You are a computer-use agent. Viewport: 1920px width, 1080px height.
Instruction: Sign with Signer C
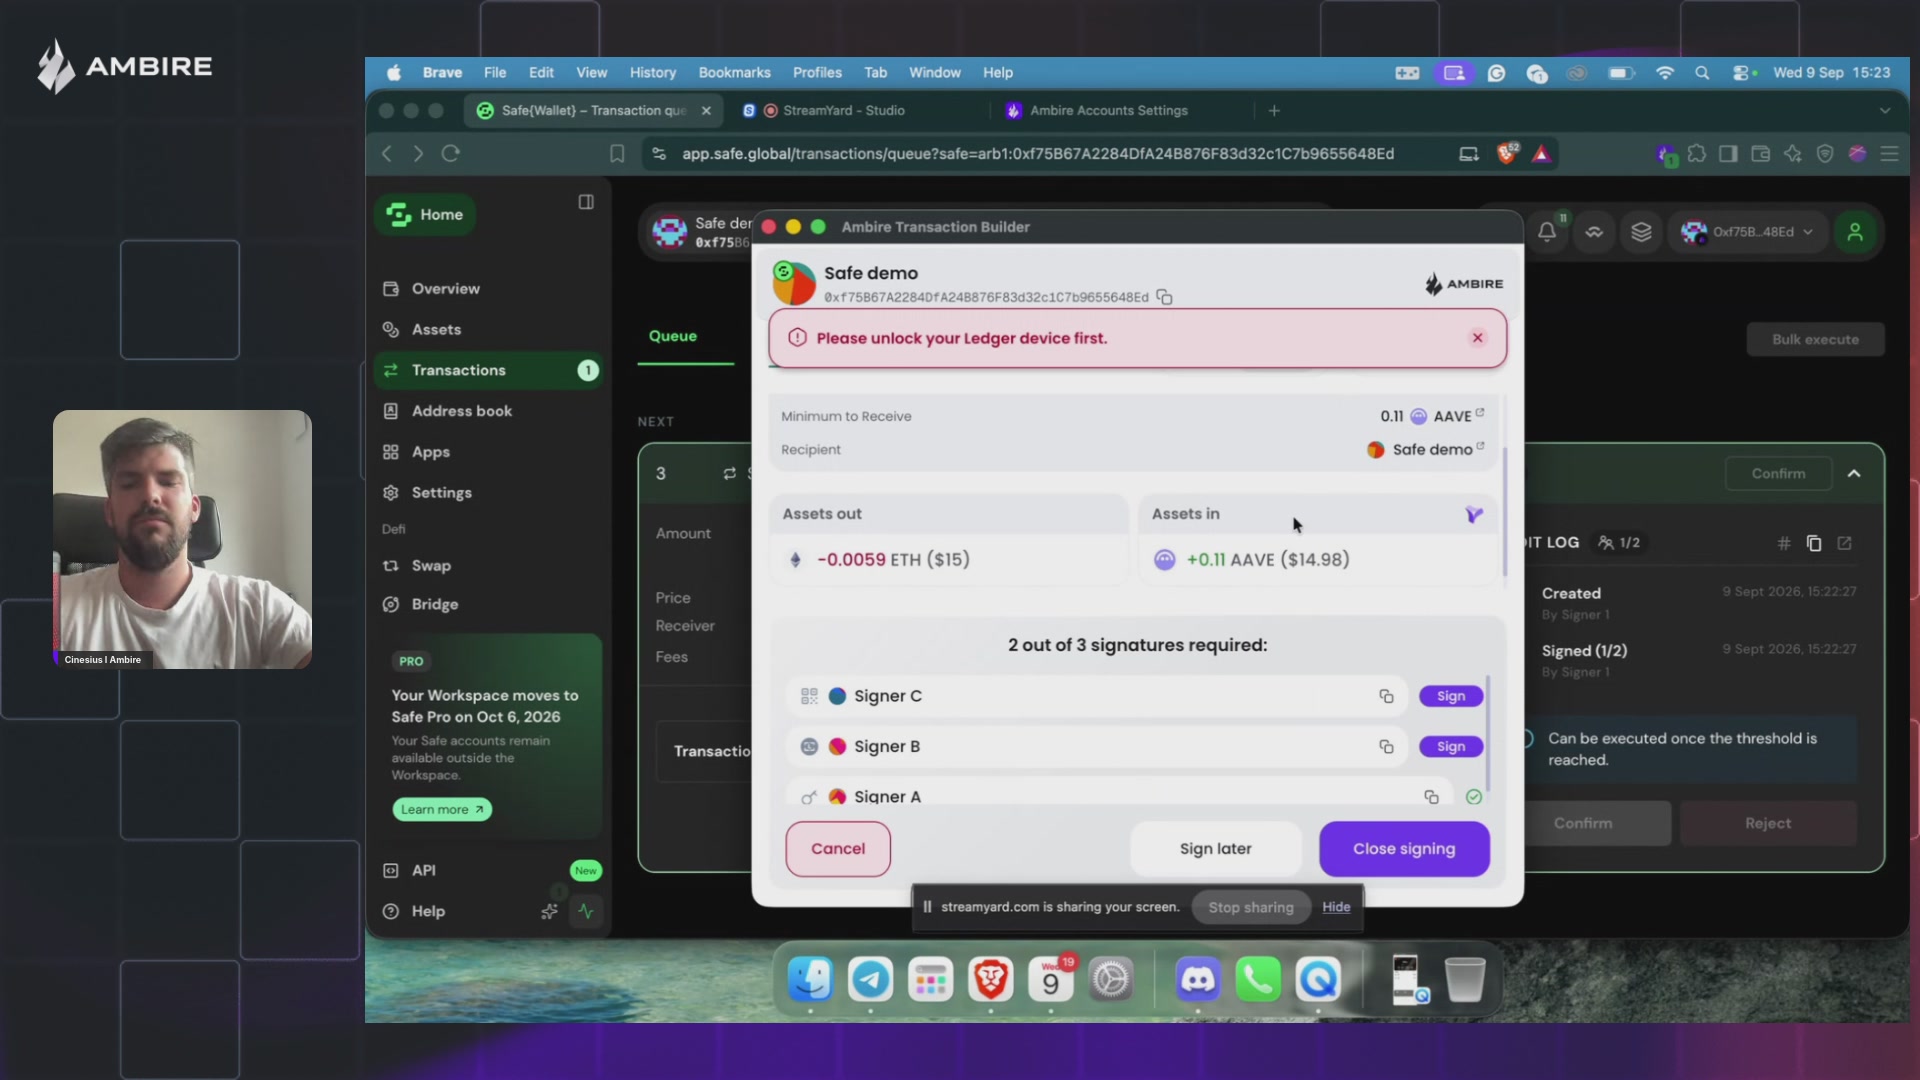(x=1451, y=696)
